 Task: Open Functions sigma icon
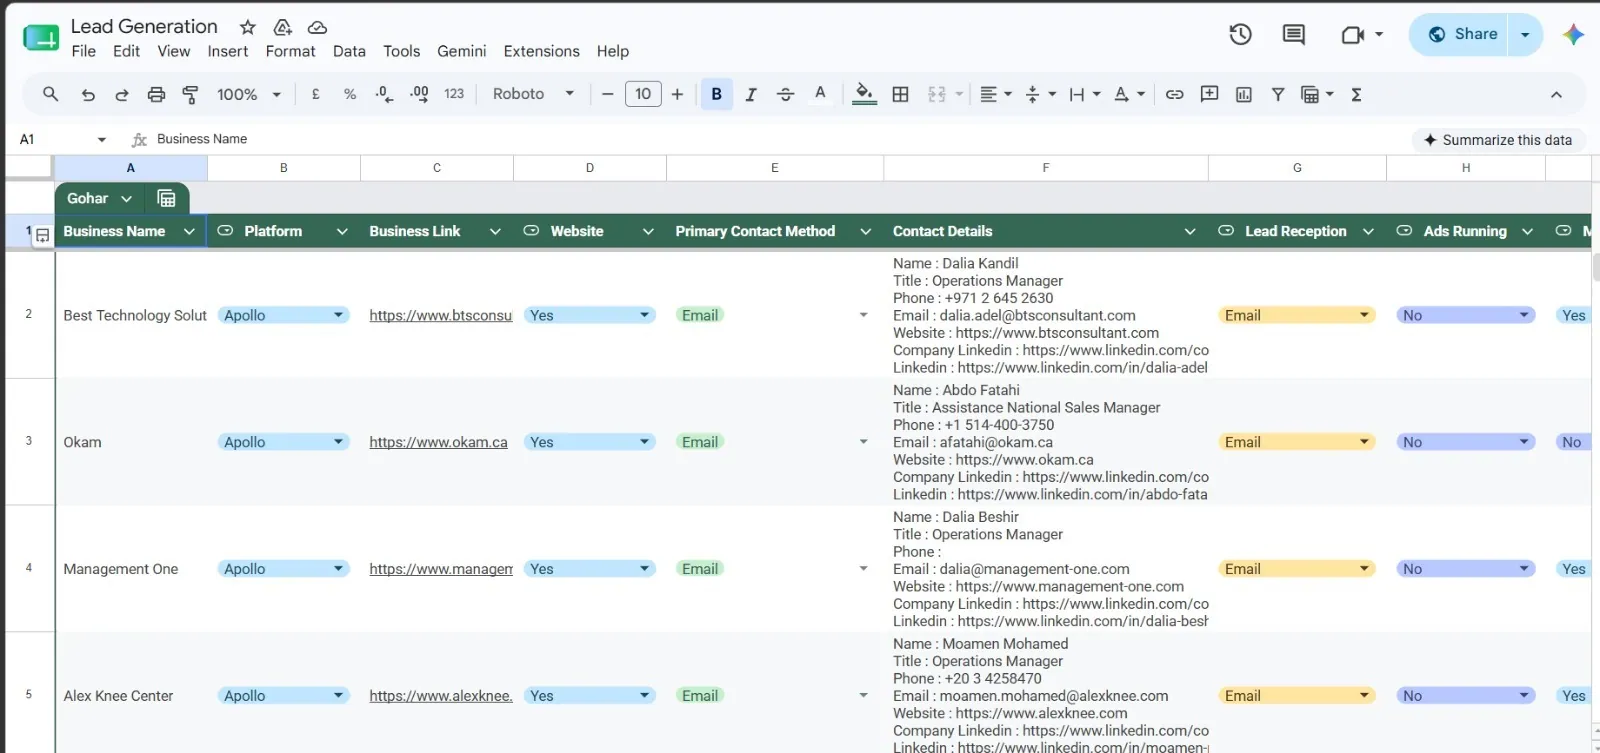[x=1356, y=94]
